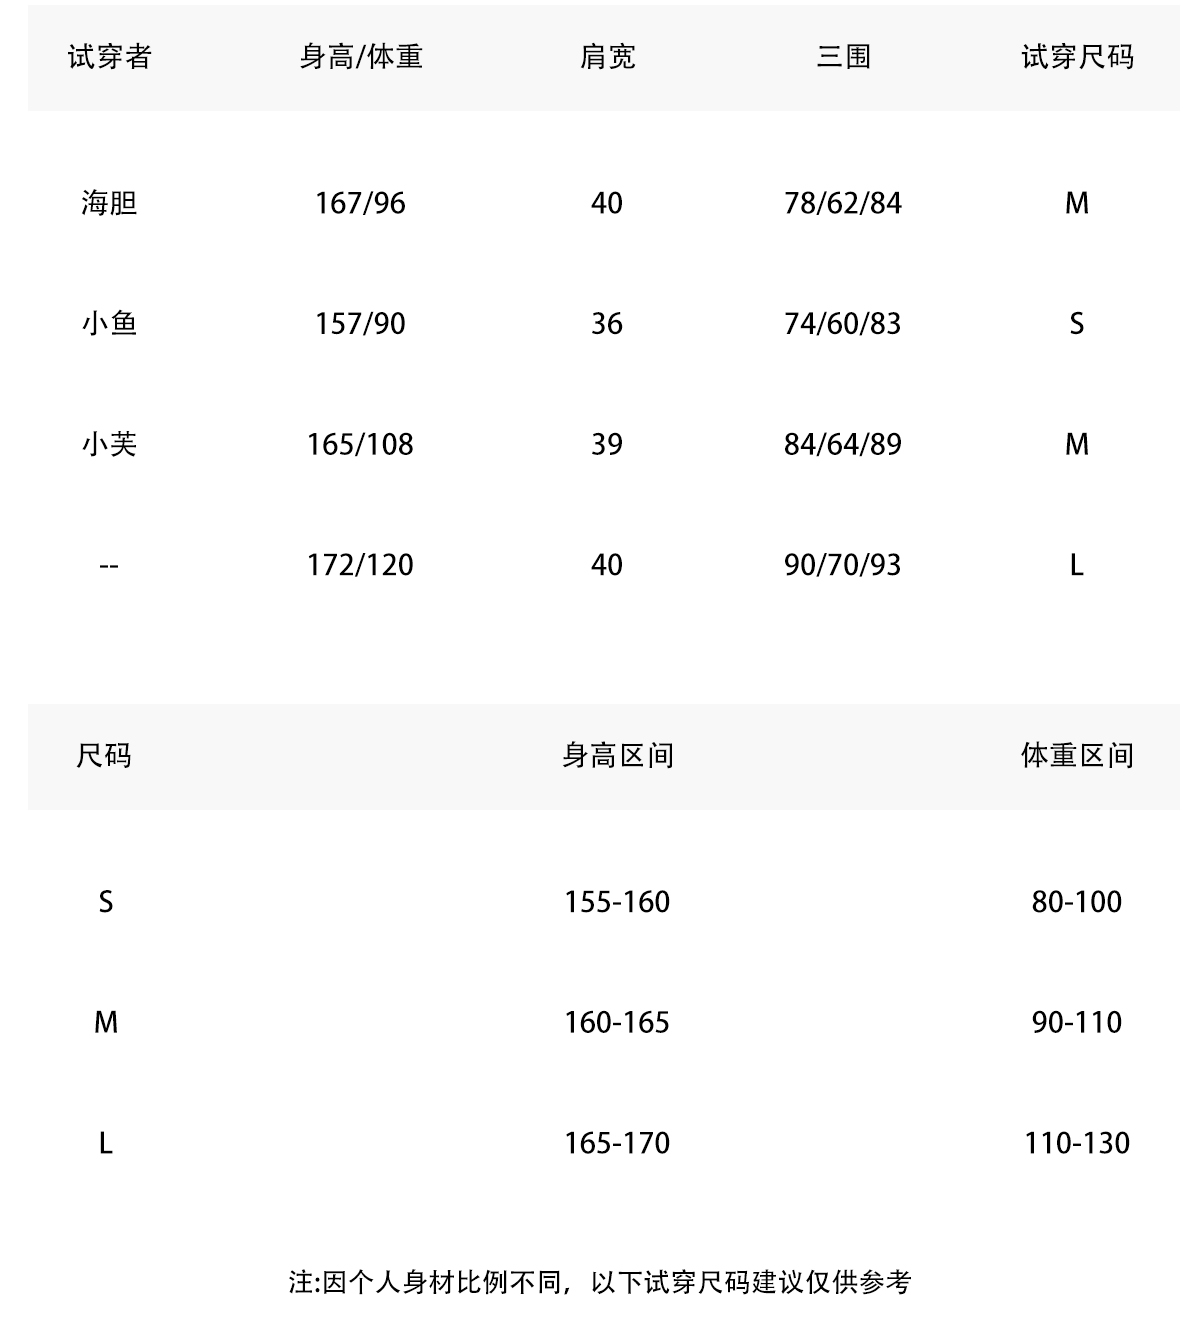The height and width of the screenshot is (1318, 1200).
Task: Select the tester name 小芙
Action: [109, 443]
